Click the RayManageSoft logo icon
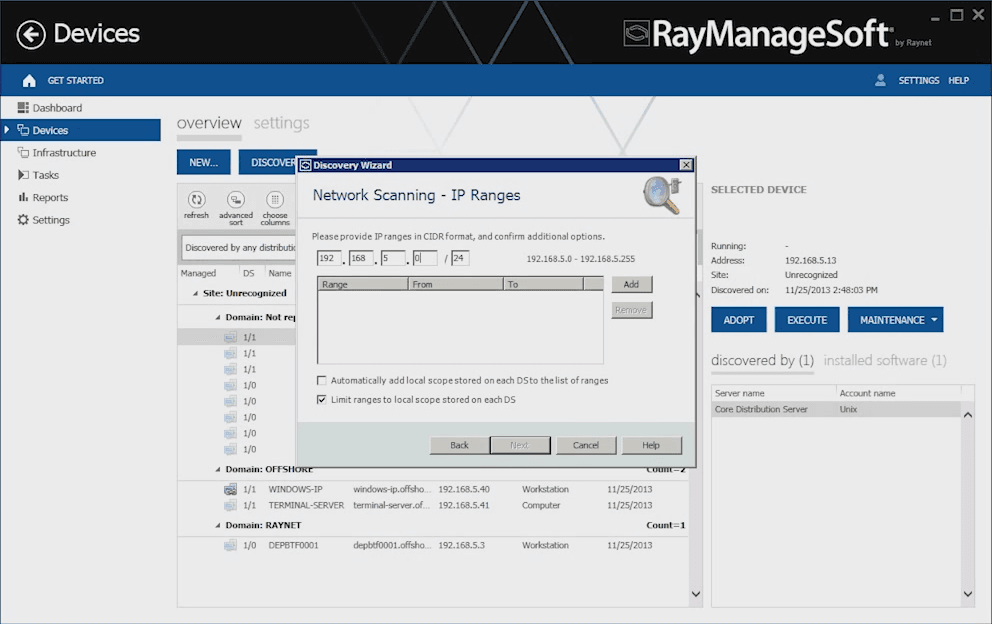The height and width of the screenshot is (624, 992). 636,34
